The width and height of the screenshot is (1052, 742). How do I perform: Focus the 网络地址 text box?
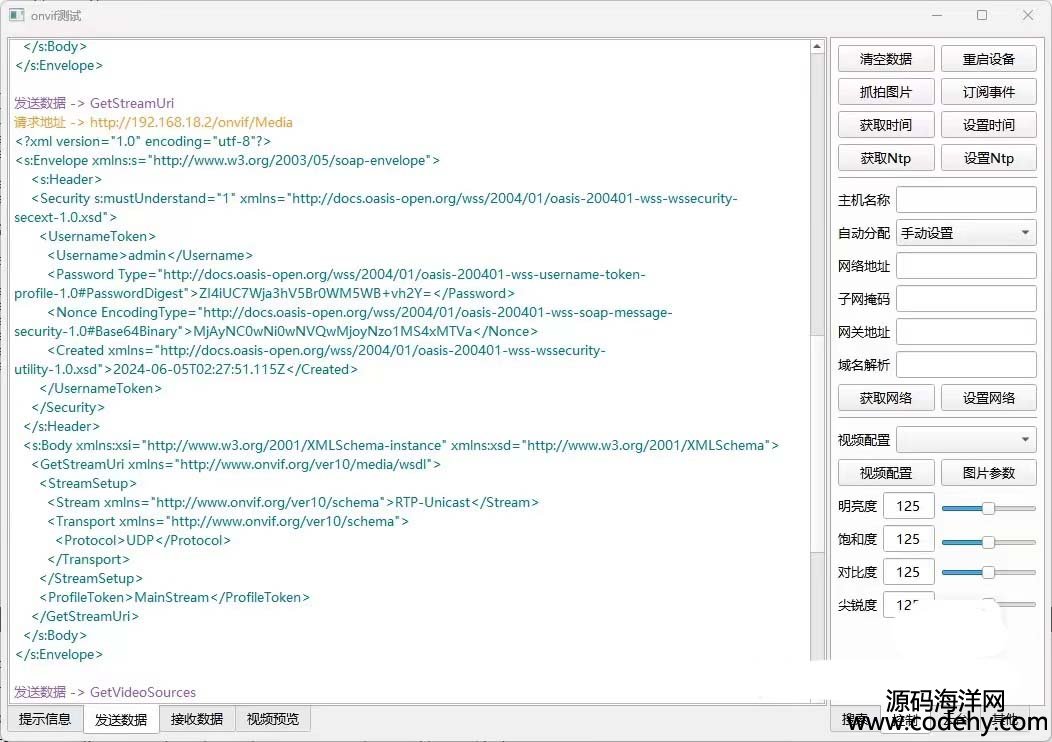(x=966, y=266)
